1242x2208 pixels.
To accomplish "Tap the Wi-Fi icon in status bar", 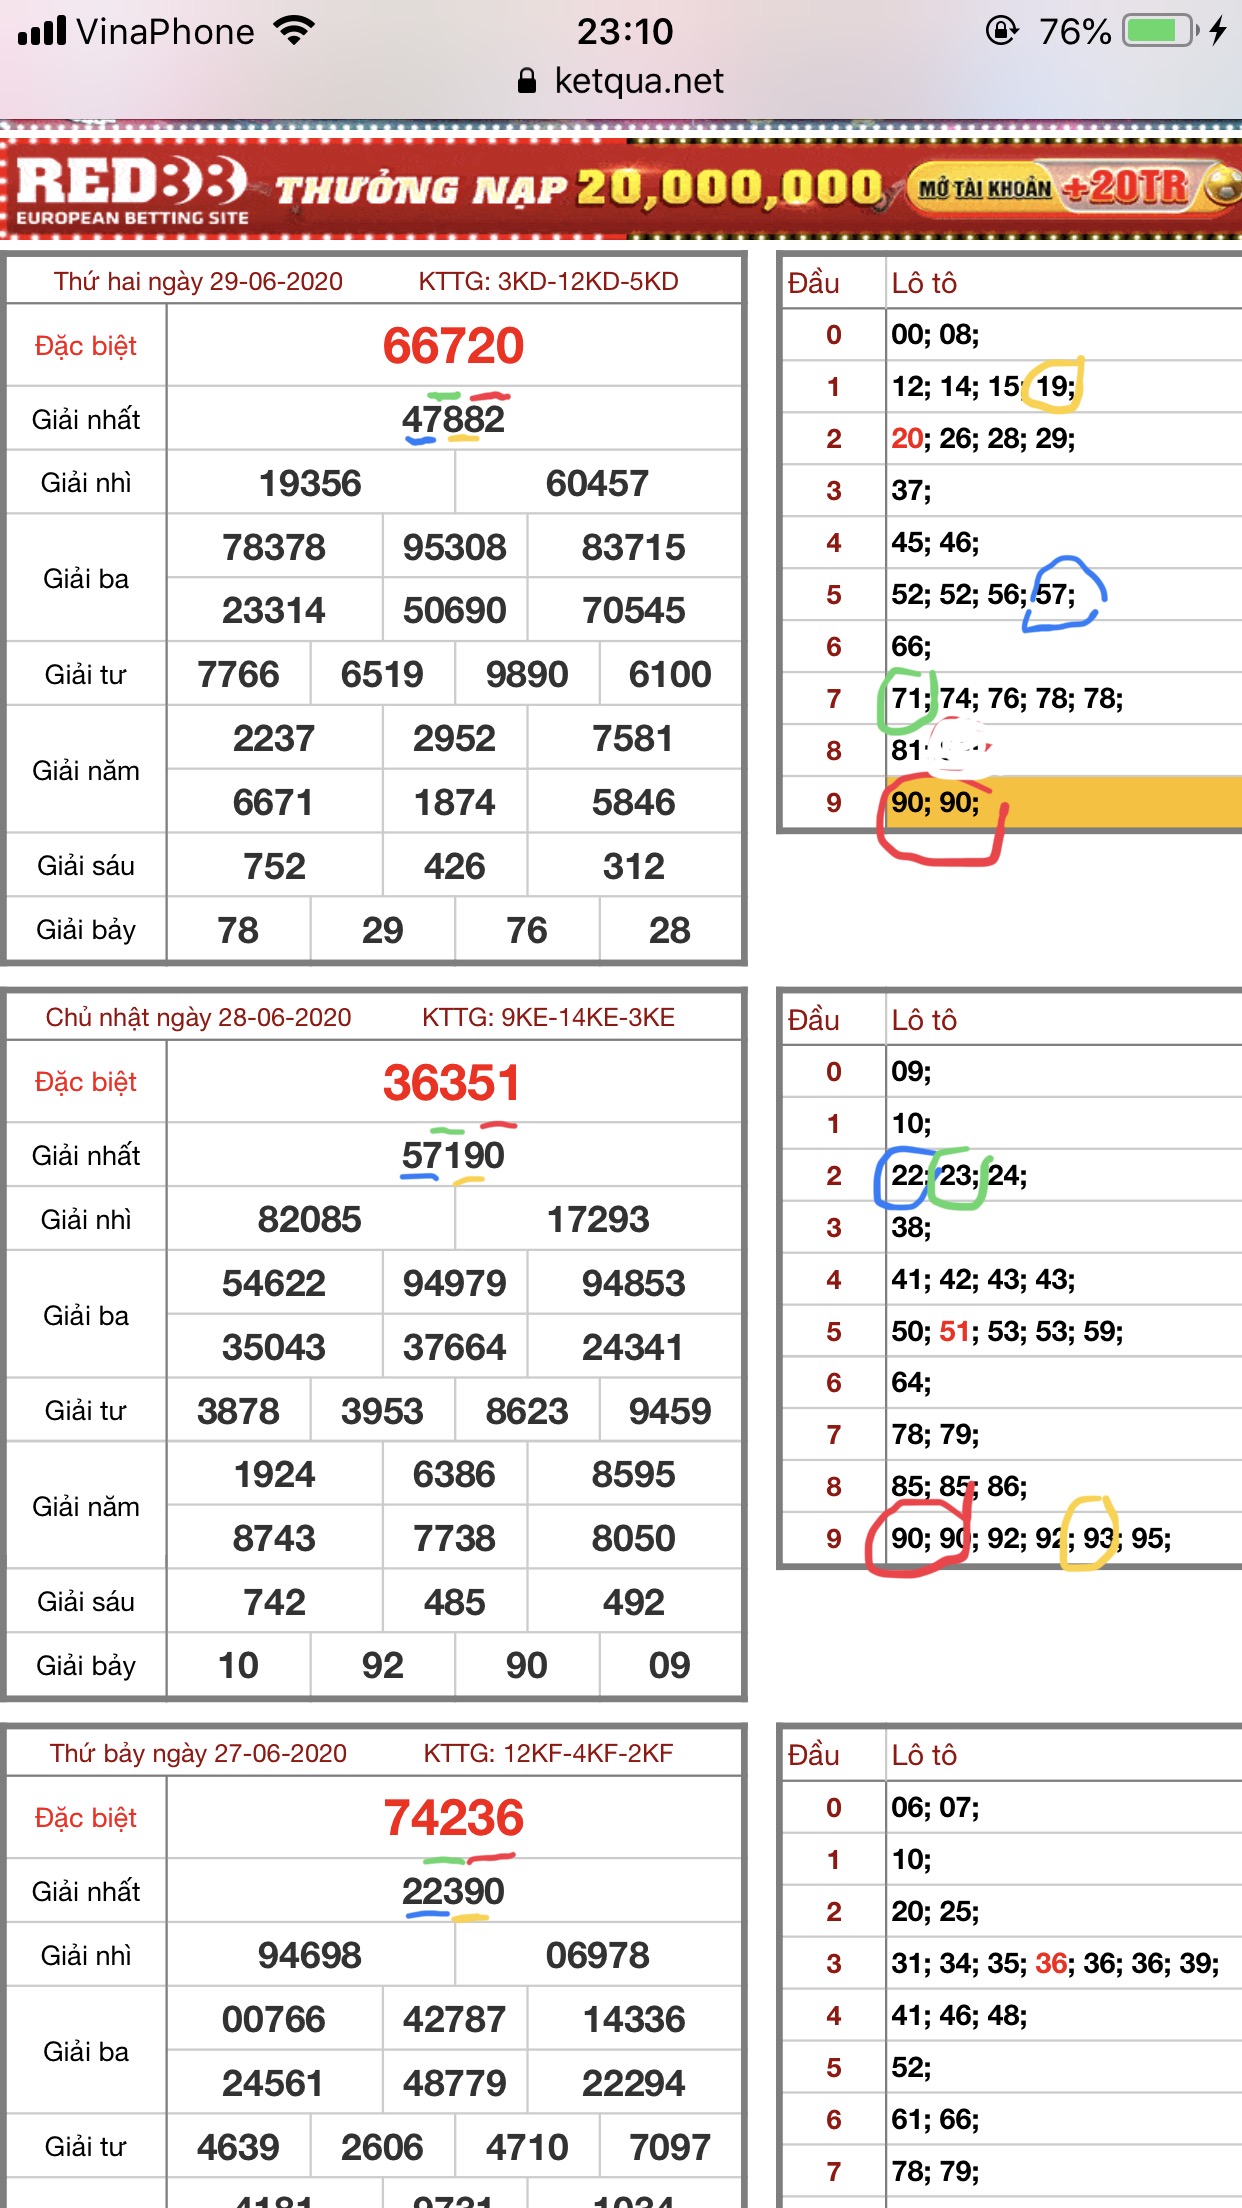I will pyautogui.click(x=294, y=31).
